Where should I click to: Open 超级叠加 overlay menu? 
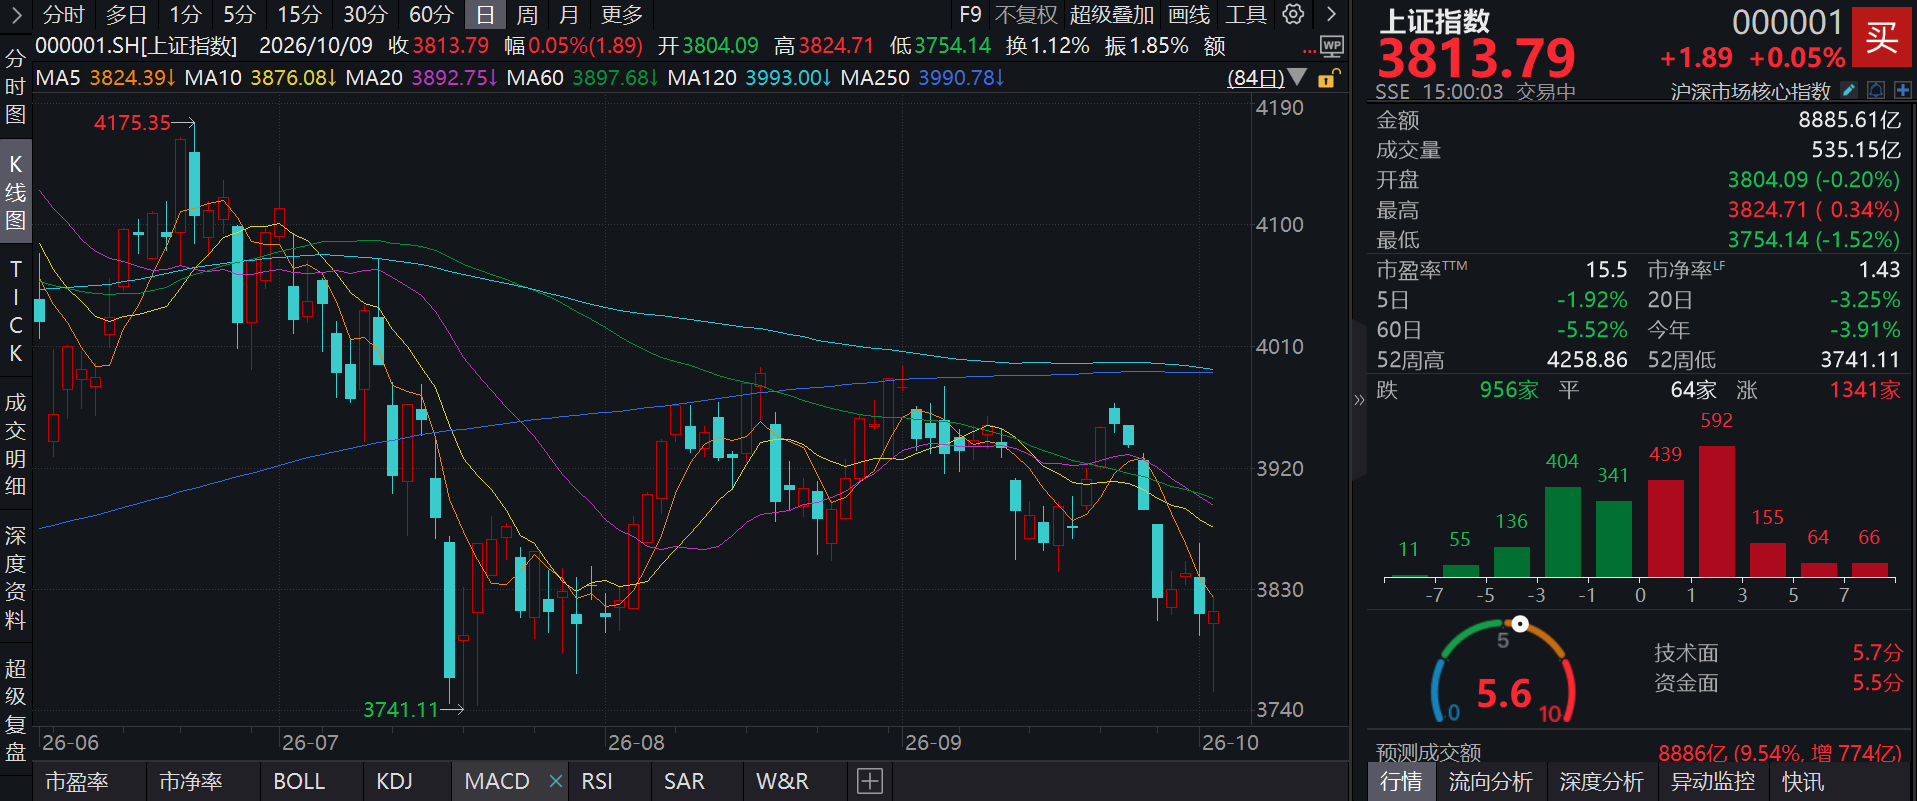point(1111,14)
